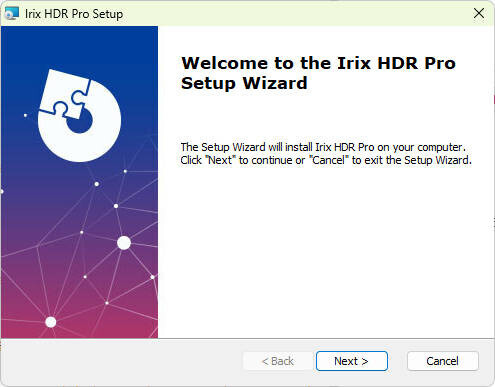Viewport: 495px width, 387px height.
Task: Click the Welcome to Irix HDR Pro heading
Action: (x=318, y=73)
